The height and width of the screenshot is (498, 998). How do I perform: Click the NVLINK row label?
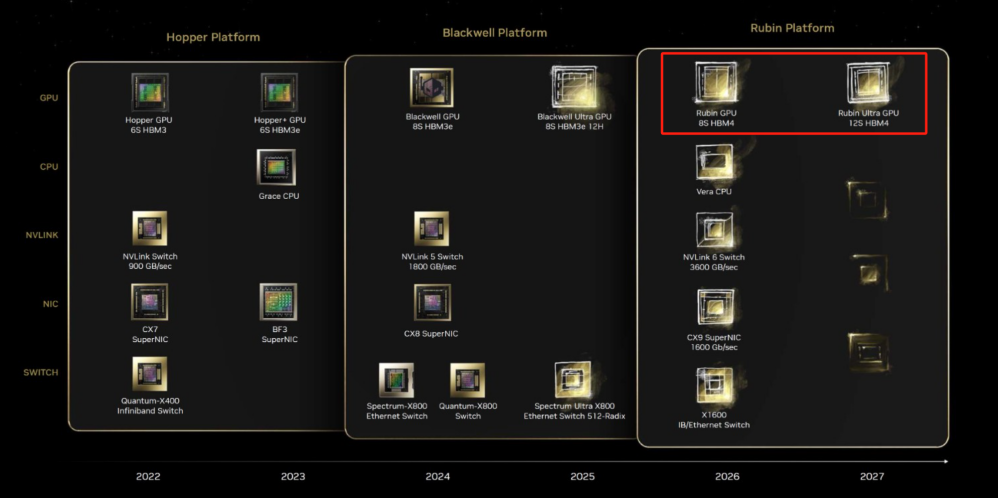click(x=43, y=236)
